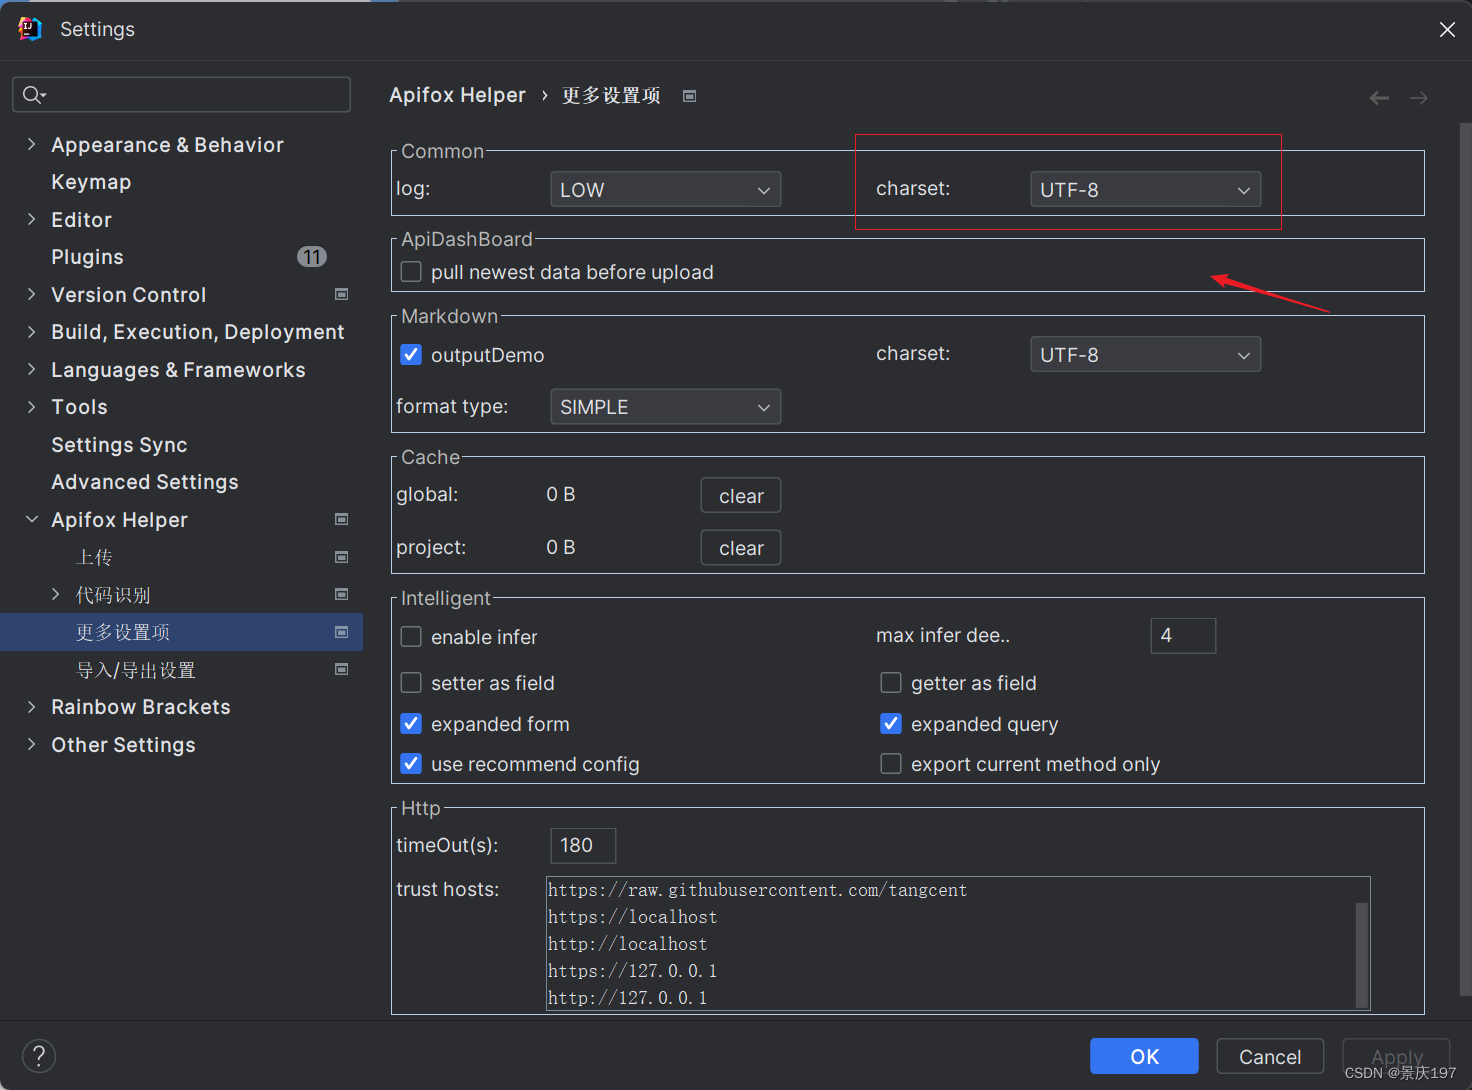Confirm settings with OK button
This screenshot has height=1090, width=1472.
click(x=1144, y=1056)
